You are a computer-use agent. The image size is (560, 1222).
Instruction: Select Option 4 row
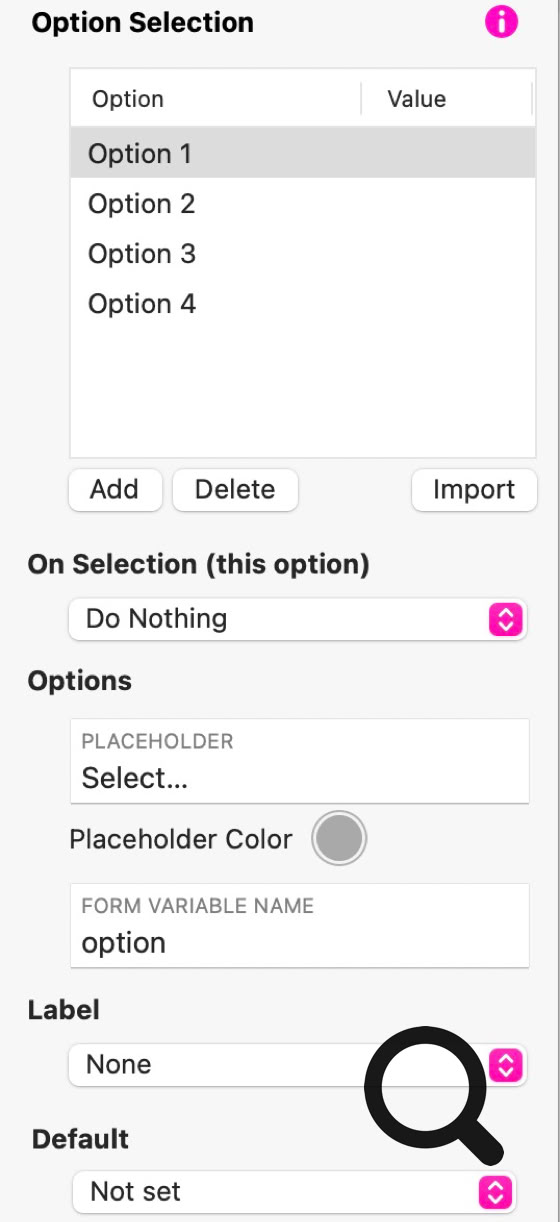coord(303,304)
